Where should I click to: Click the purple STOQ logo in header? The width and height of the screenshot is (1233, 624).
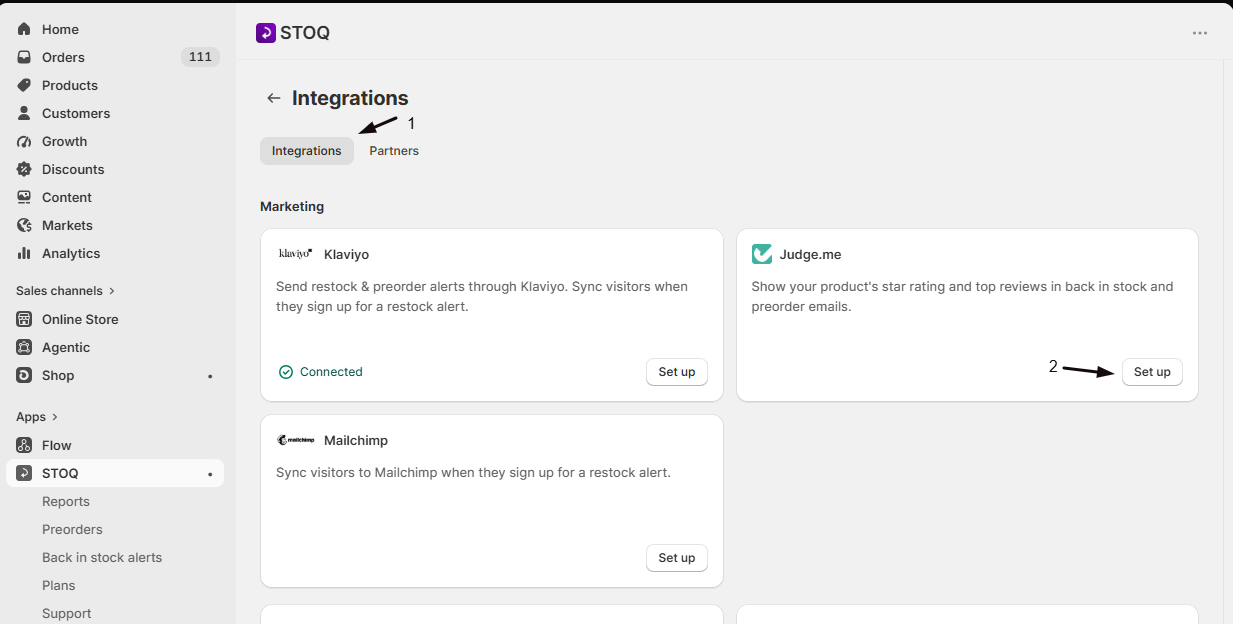265,33
